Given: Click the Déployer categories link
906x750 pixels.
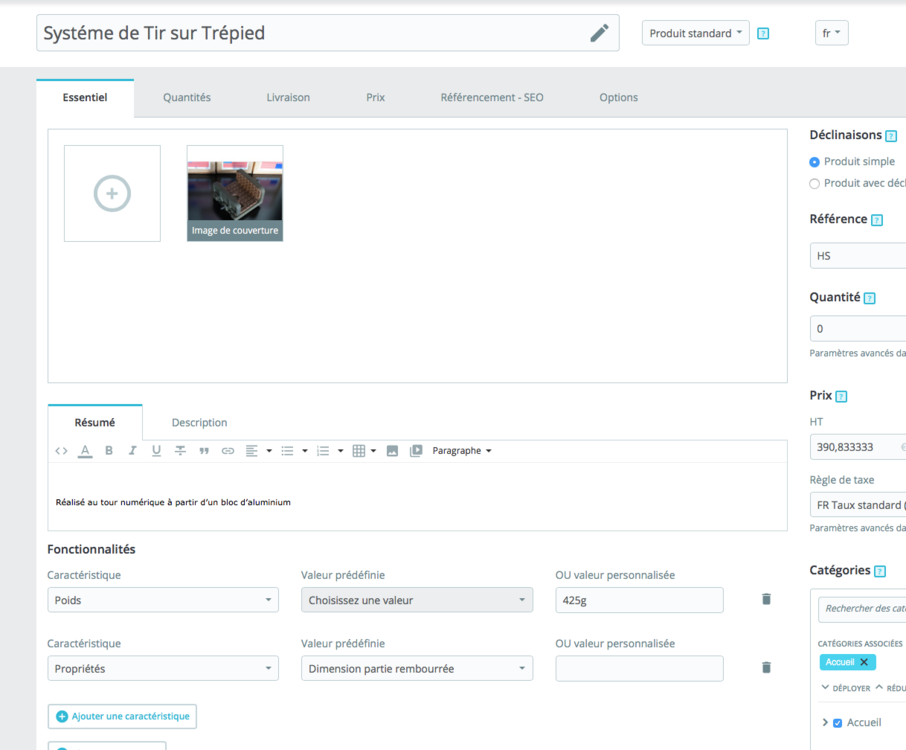Looking at the screenshot, I should point(845,688).
